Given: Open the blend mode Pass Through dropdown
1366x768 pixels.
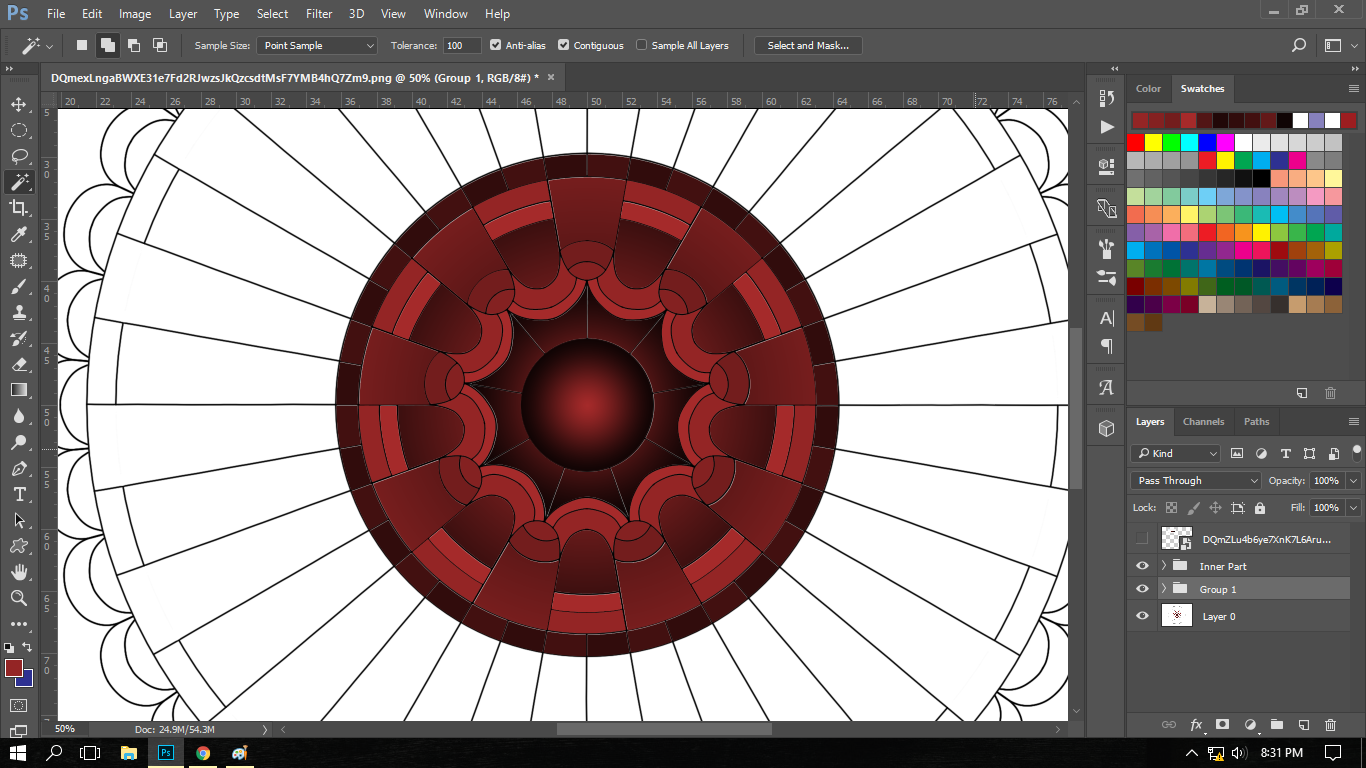Looking at the screenshot, I should [x=1196, y=480].
